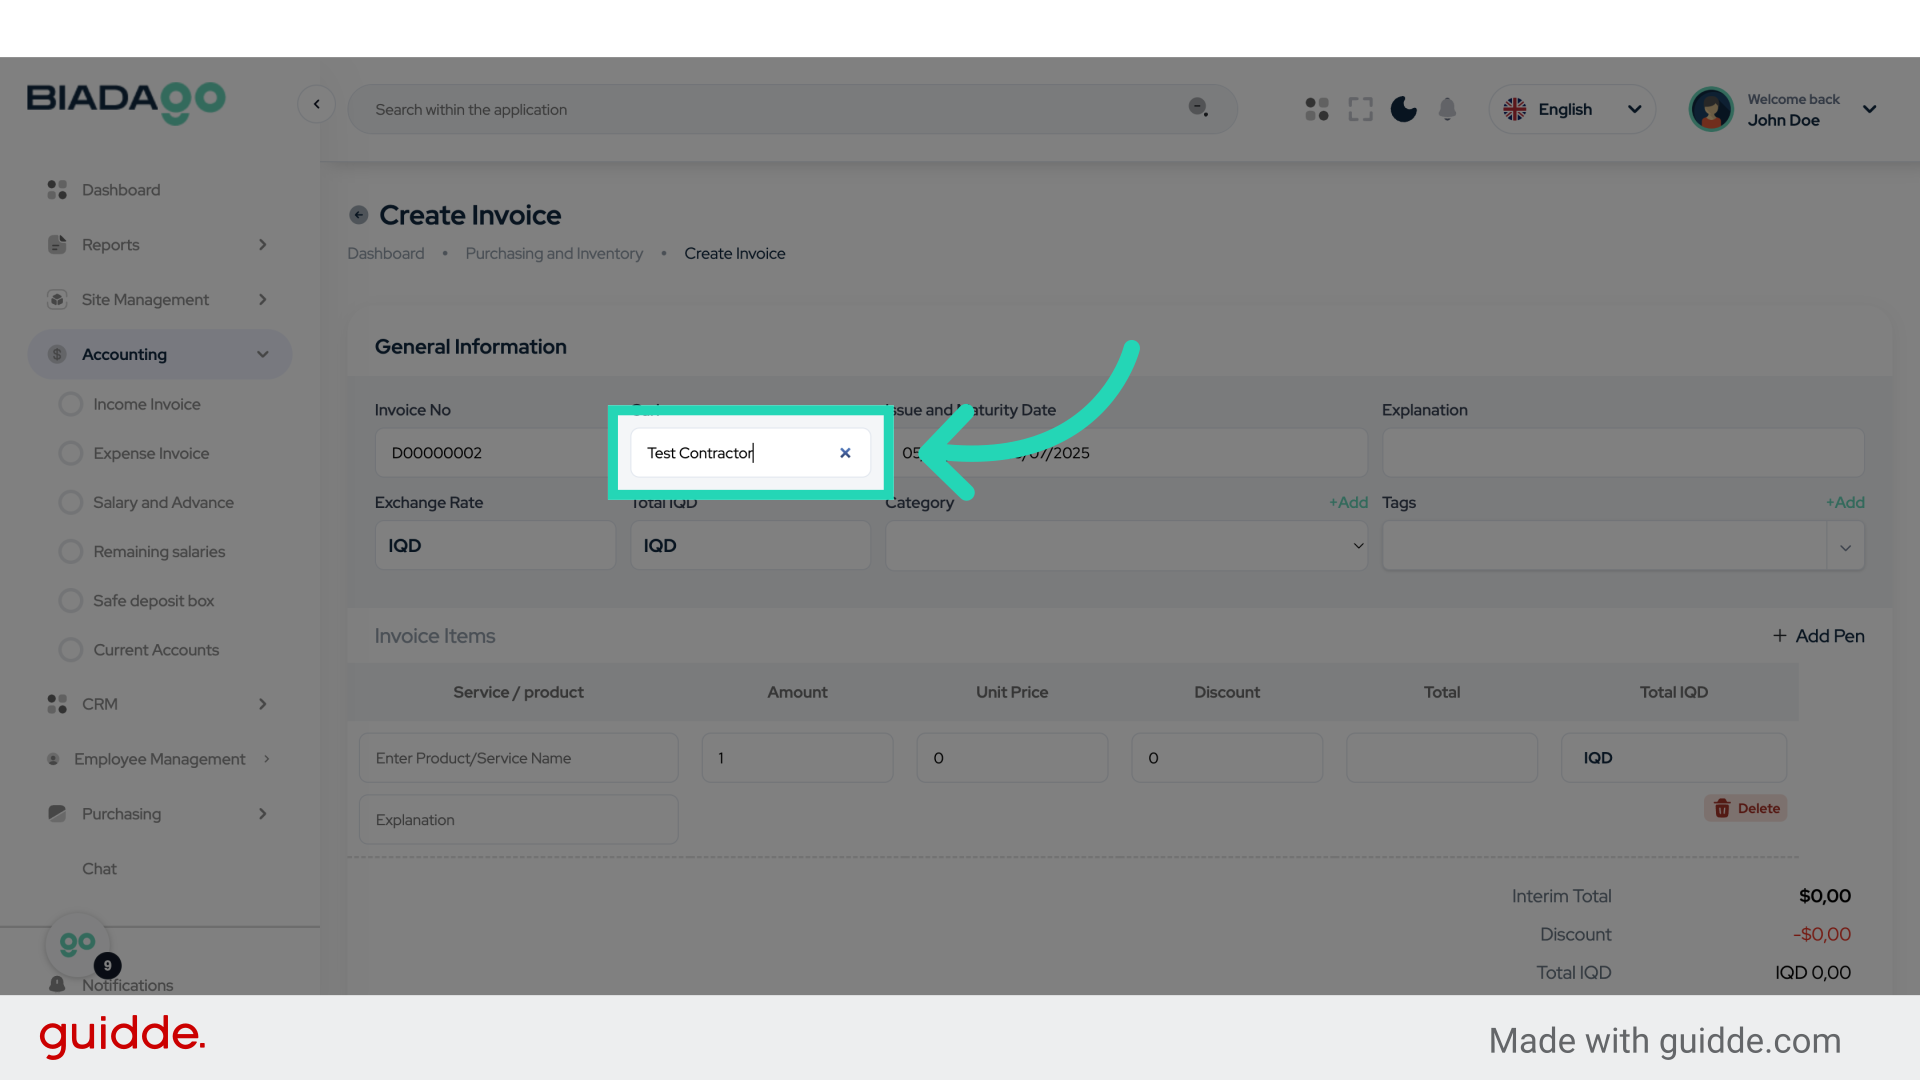Delete the invoice item row
This screenshot has height=1080, width=1920.
pyautogui.click(x=1745, y=808)
